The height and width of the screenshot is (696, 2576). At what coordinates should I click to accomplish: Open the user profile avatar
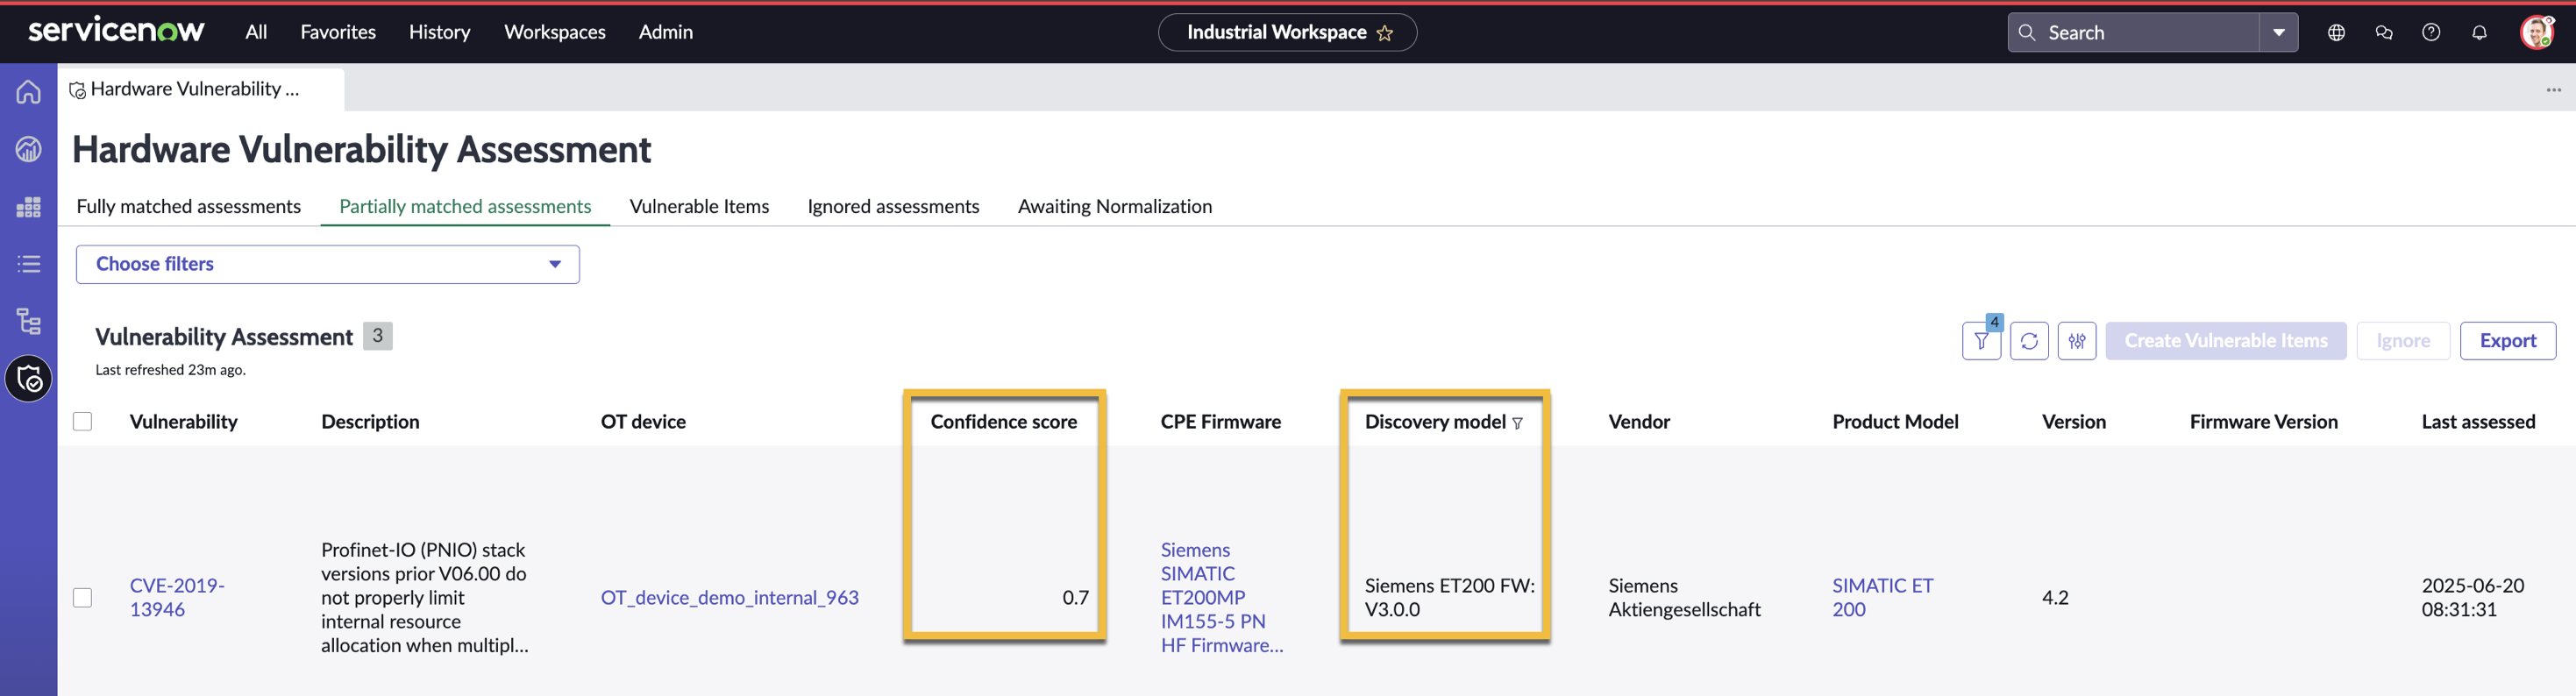(x=2537, y=32)
